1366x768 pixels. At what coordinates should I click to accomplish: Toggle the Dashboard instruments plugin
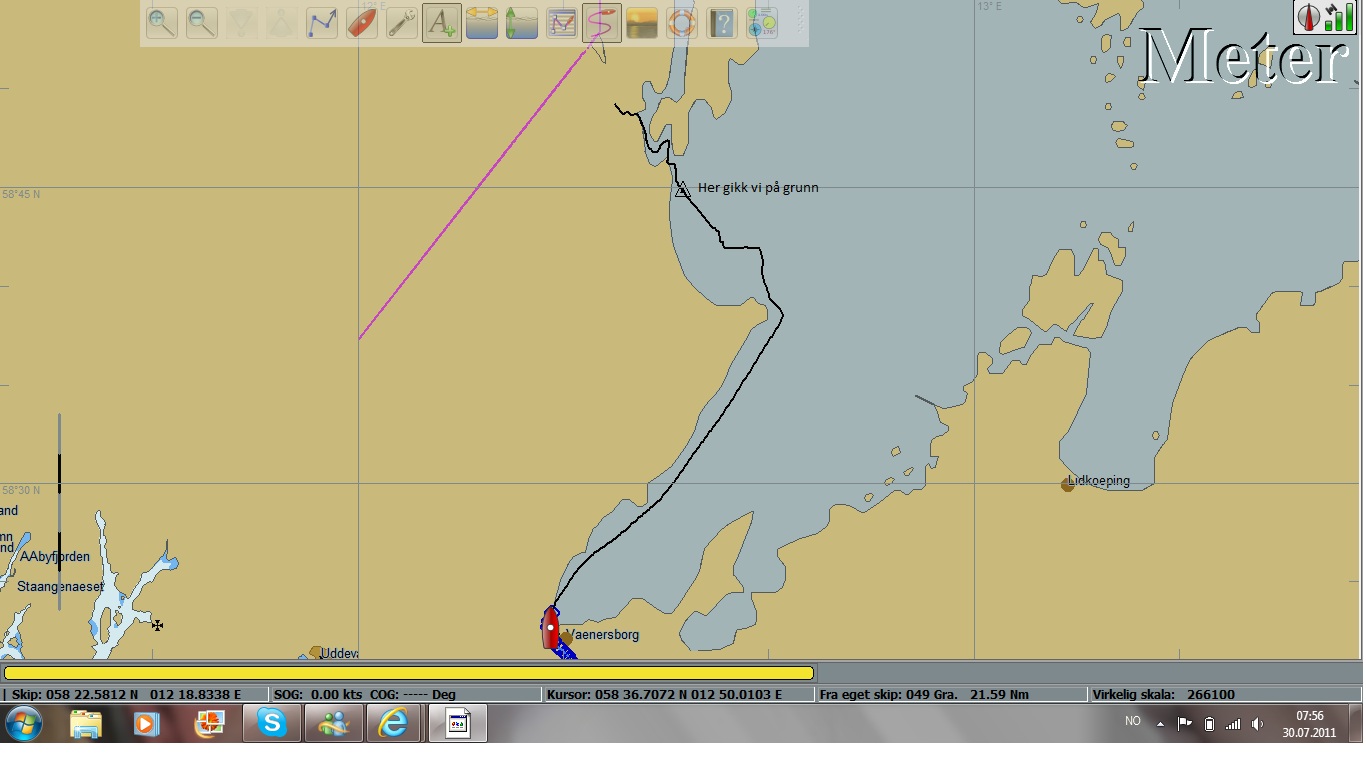click(x=762, y=23)
